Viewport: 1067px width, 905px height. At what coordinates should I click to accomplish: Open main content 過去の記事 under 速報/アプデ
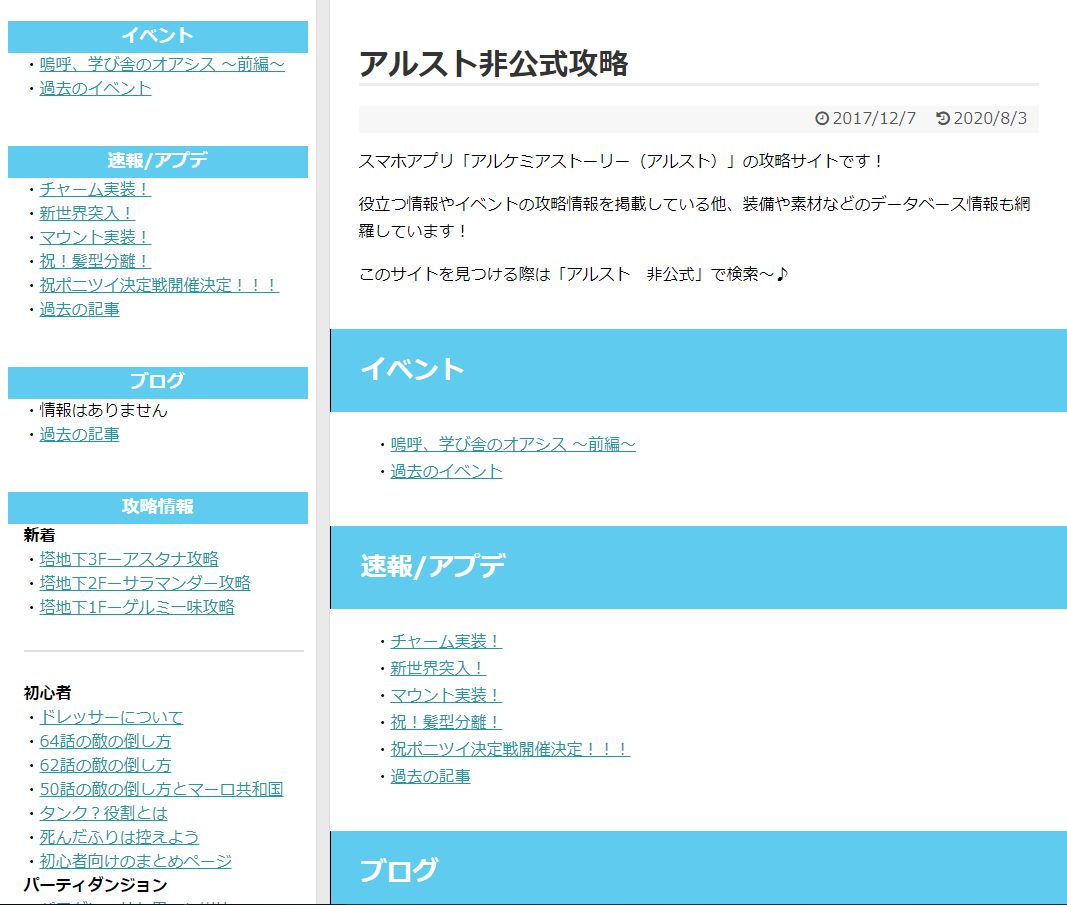point(431,776)
